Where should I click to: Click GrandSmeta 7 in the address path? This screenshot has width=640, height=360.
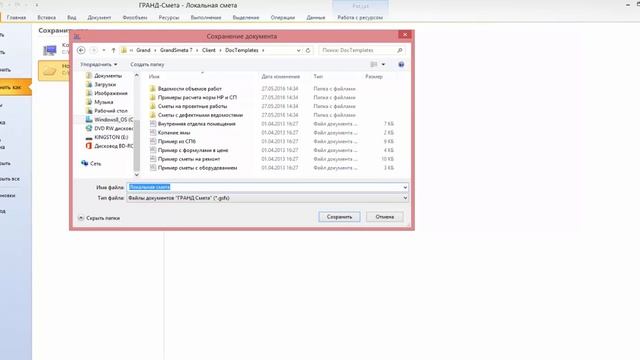[x=176, y=50]
